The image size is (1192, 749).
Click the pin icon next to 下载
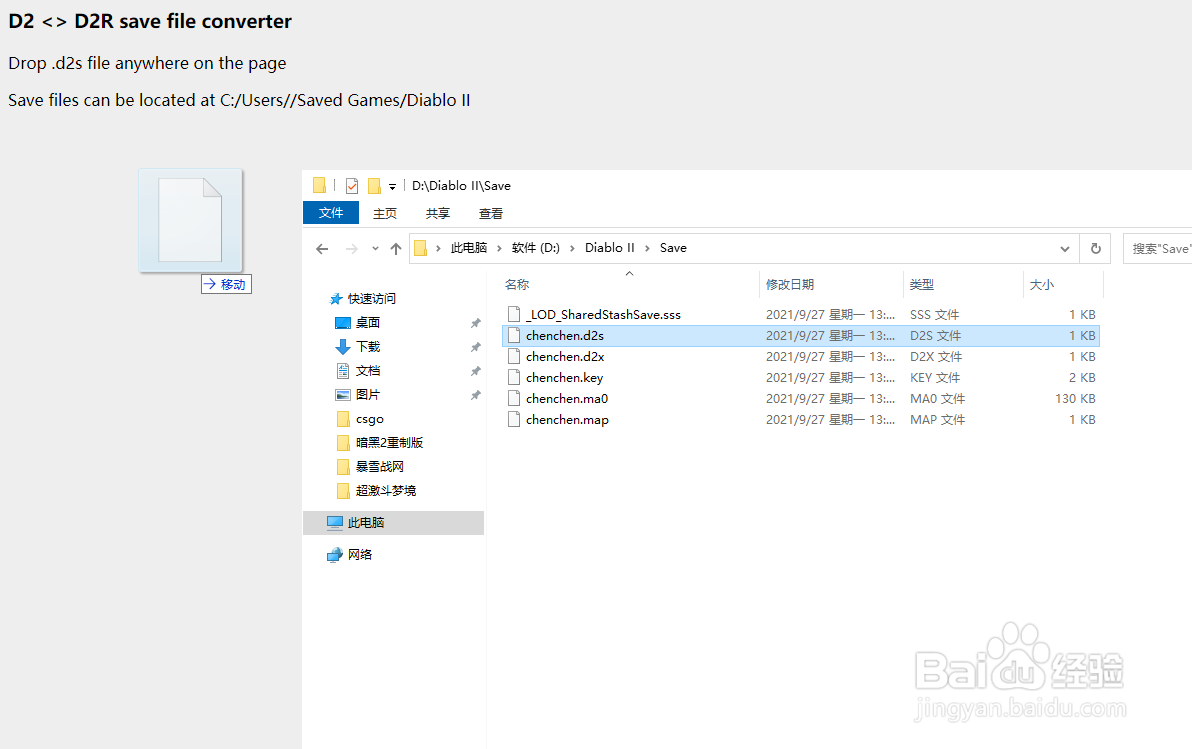pyautogui.click(x=476, y=348)
